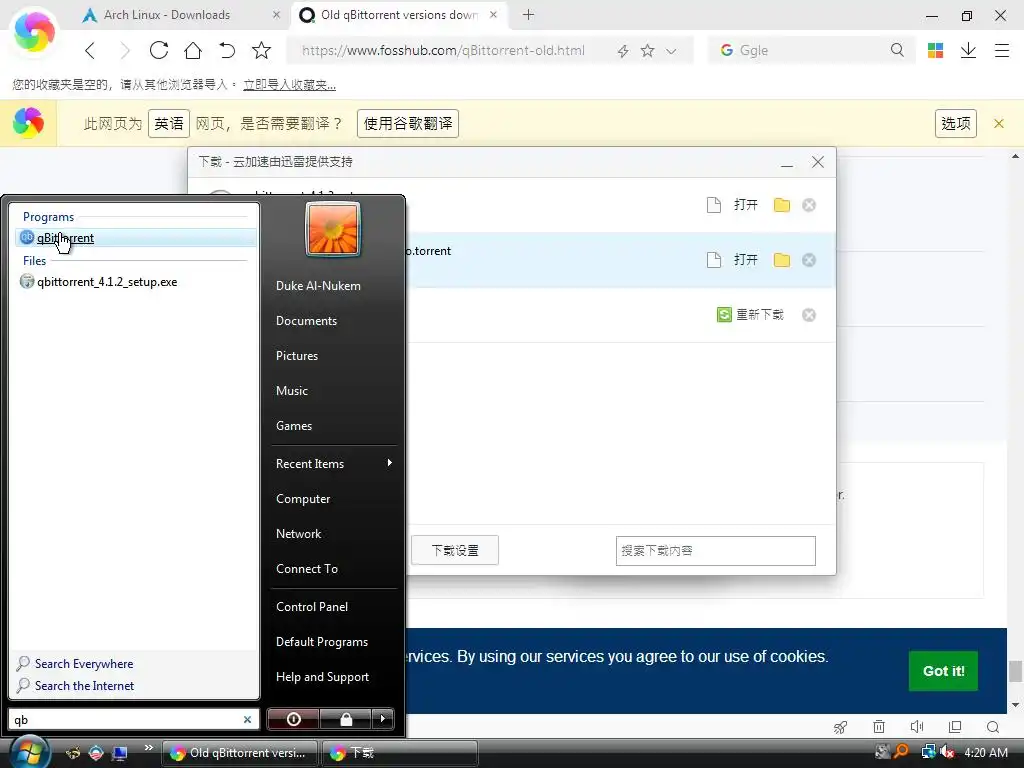This screenshot has width=1024, height=768.
Task: Remove the .torrent download entry
Action: (x=809, y=260)
